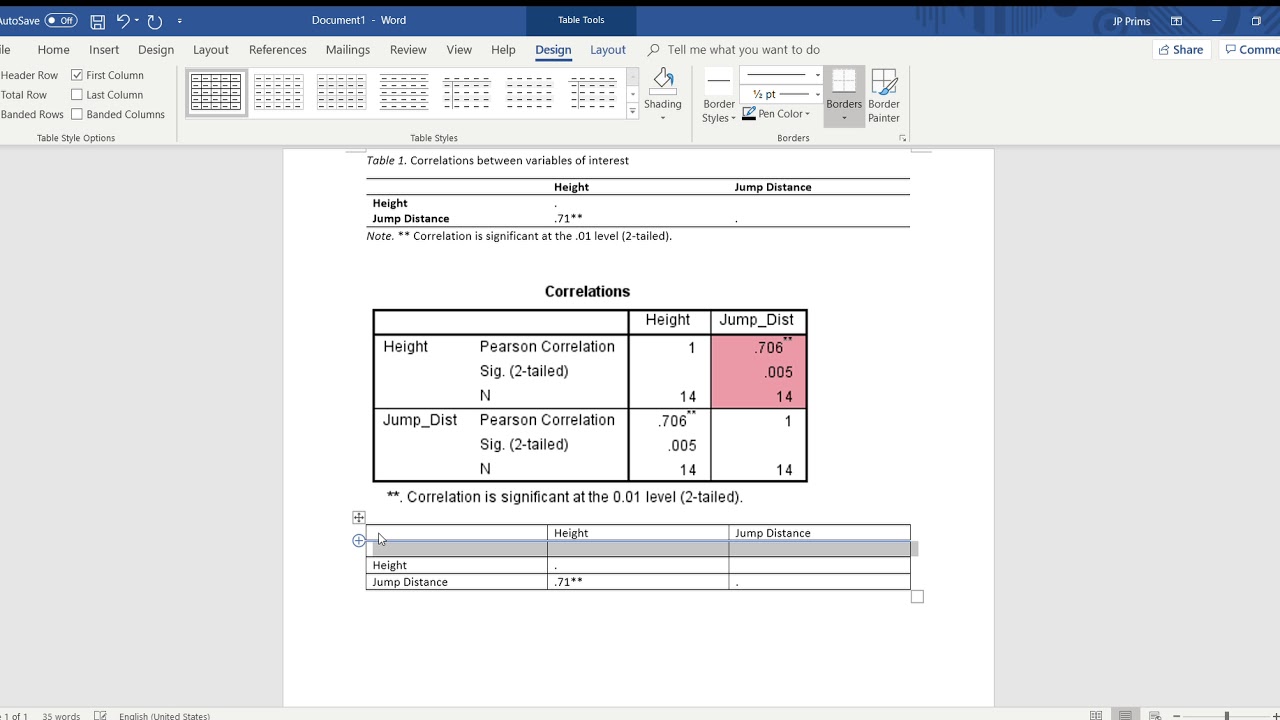
Task: Click the Share button
Action: [x=1181, y=50]
